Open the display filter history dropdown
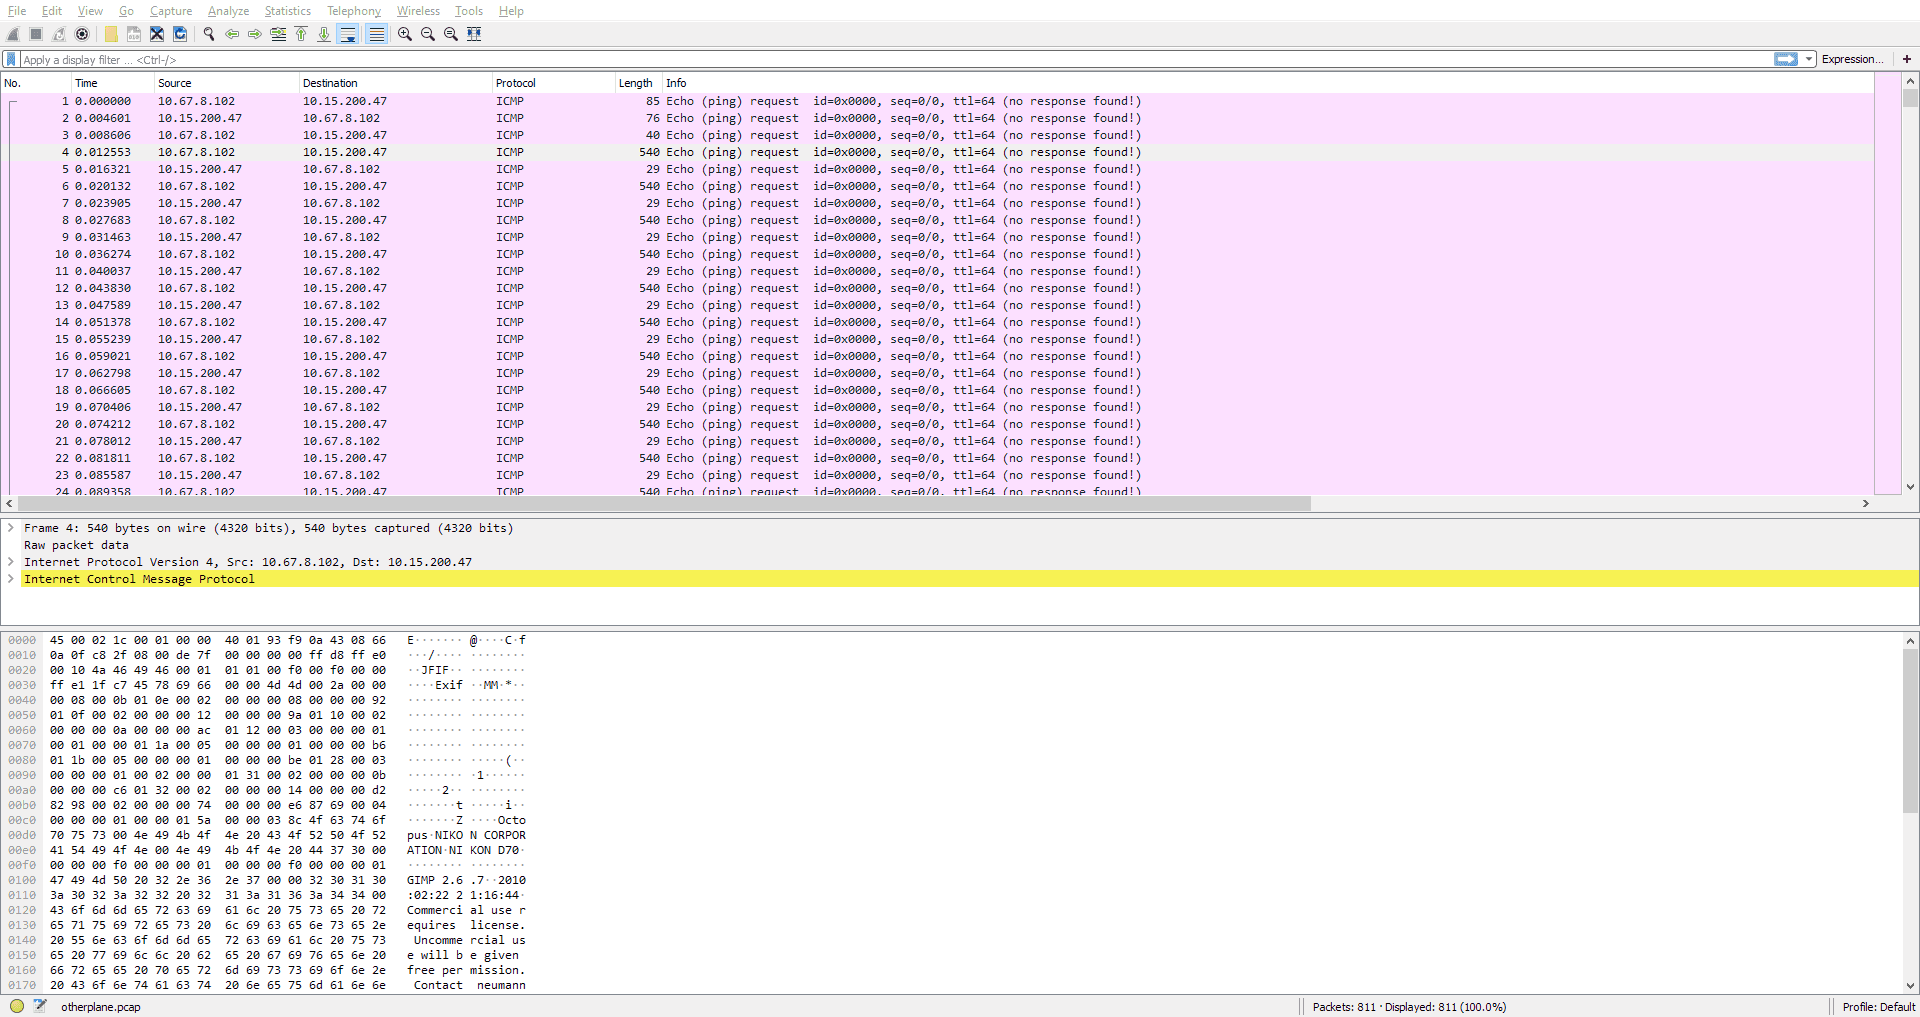 [x=1809, y=60]
